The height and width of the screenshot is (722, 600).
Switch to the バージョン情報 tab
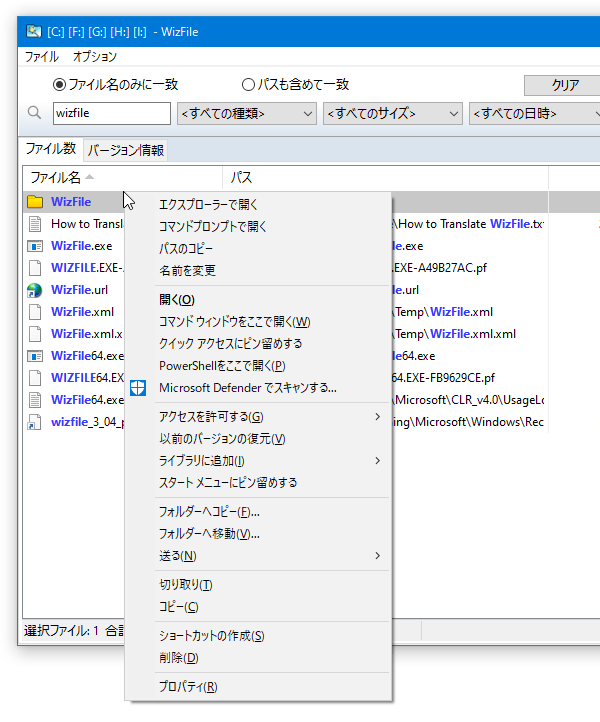(126, 150)
